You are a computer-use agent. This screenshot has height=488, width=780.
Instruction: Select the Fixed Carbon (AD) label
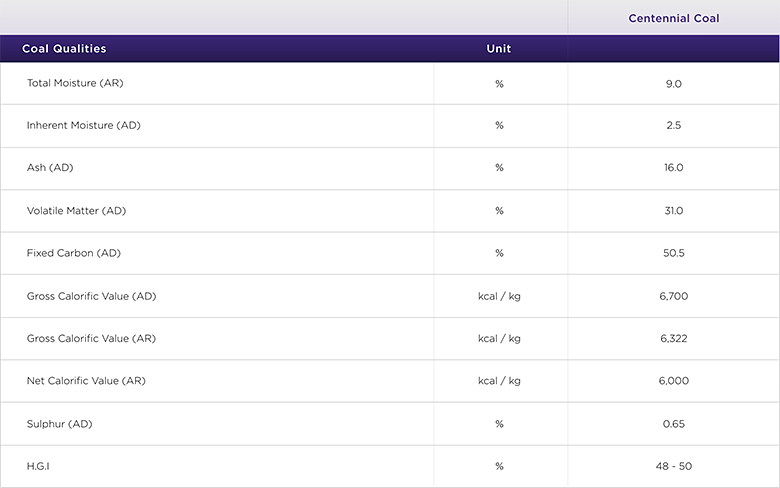click(74, 253)
